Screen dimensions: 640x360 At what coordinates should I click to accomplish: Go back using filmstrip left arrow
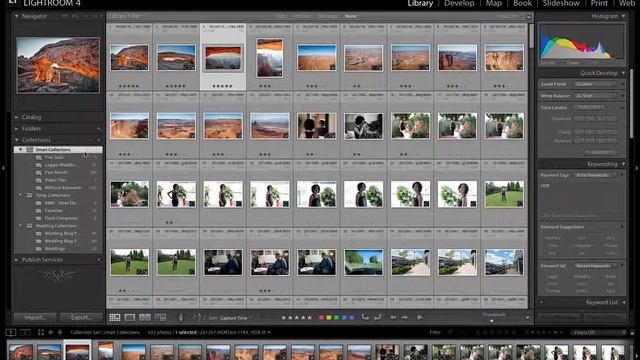51,333
